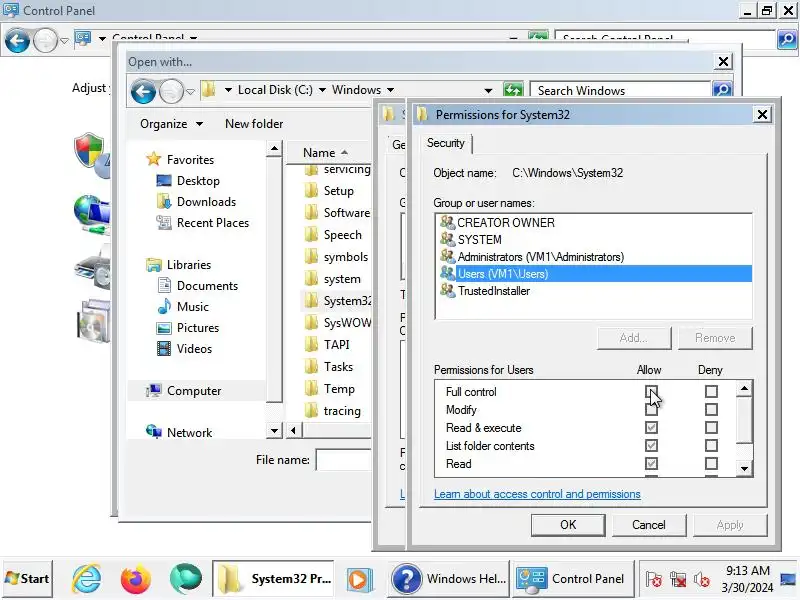Check Deny for Full control

click(711, 392)
